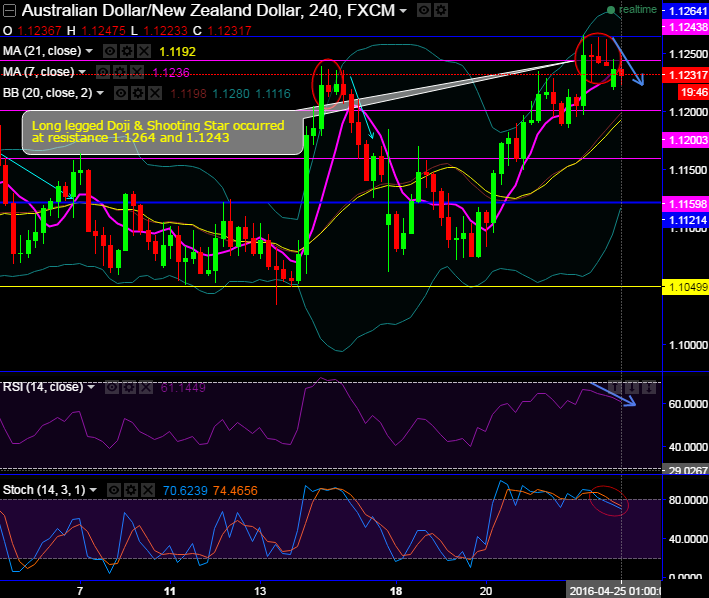Click the RSI (14, close) legend label
This screenshot has height=598, width=709.
tap(43, 387)
